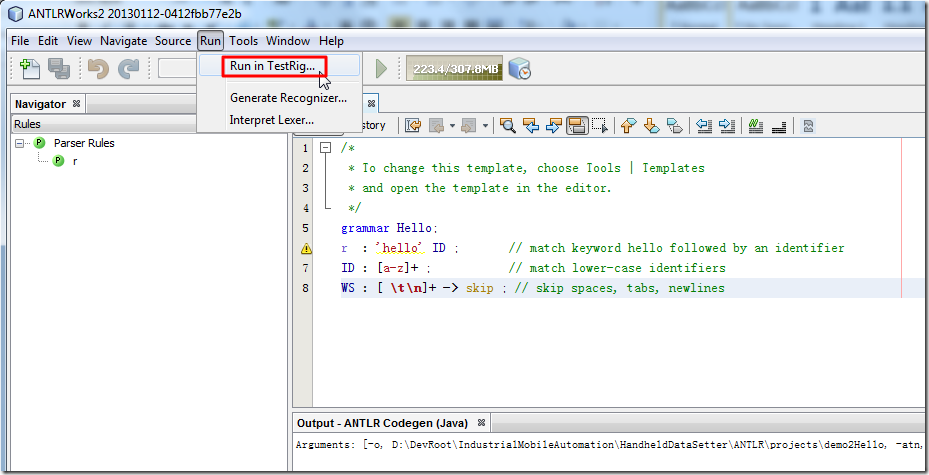The width and height of the screenshot is (929, 475).
Task: Choose Interpret Lexer... menu entry
Action: (x=278, y=120)
